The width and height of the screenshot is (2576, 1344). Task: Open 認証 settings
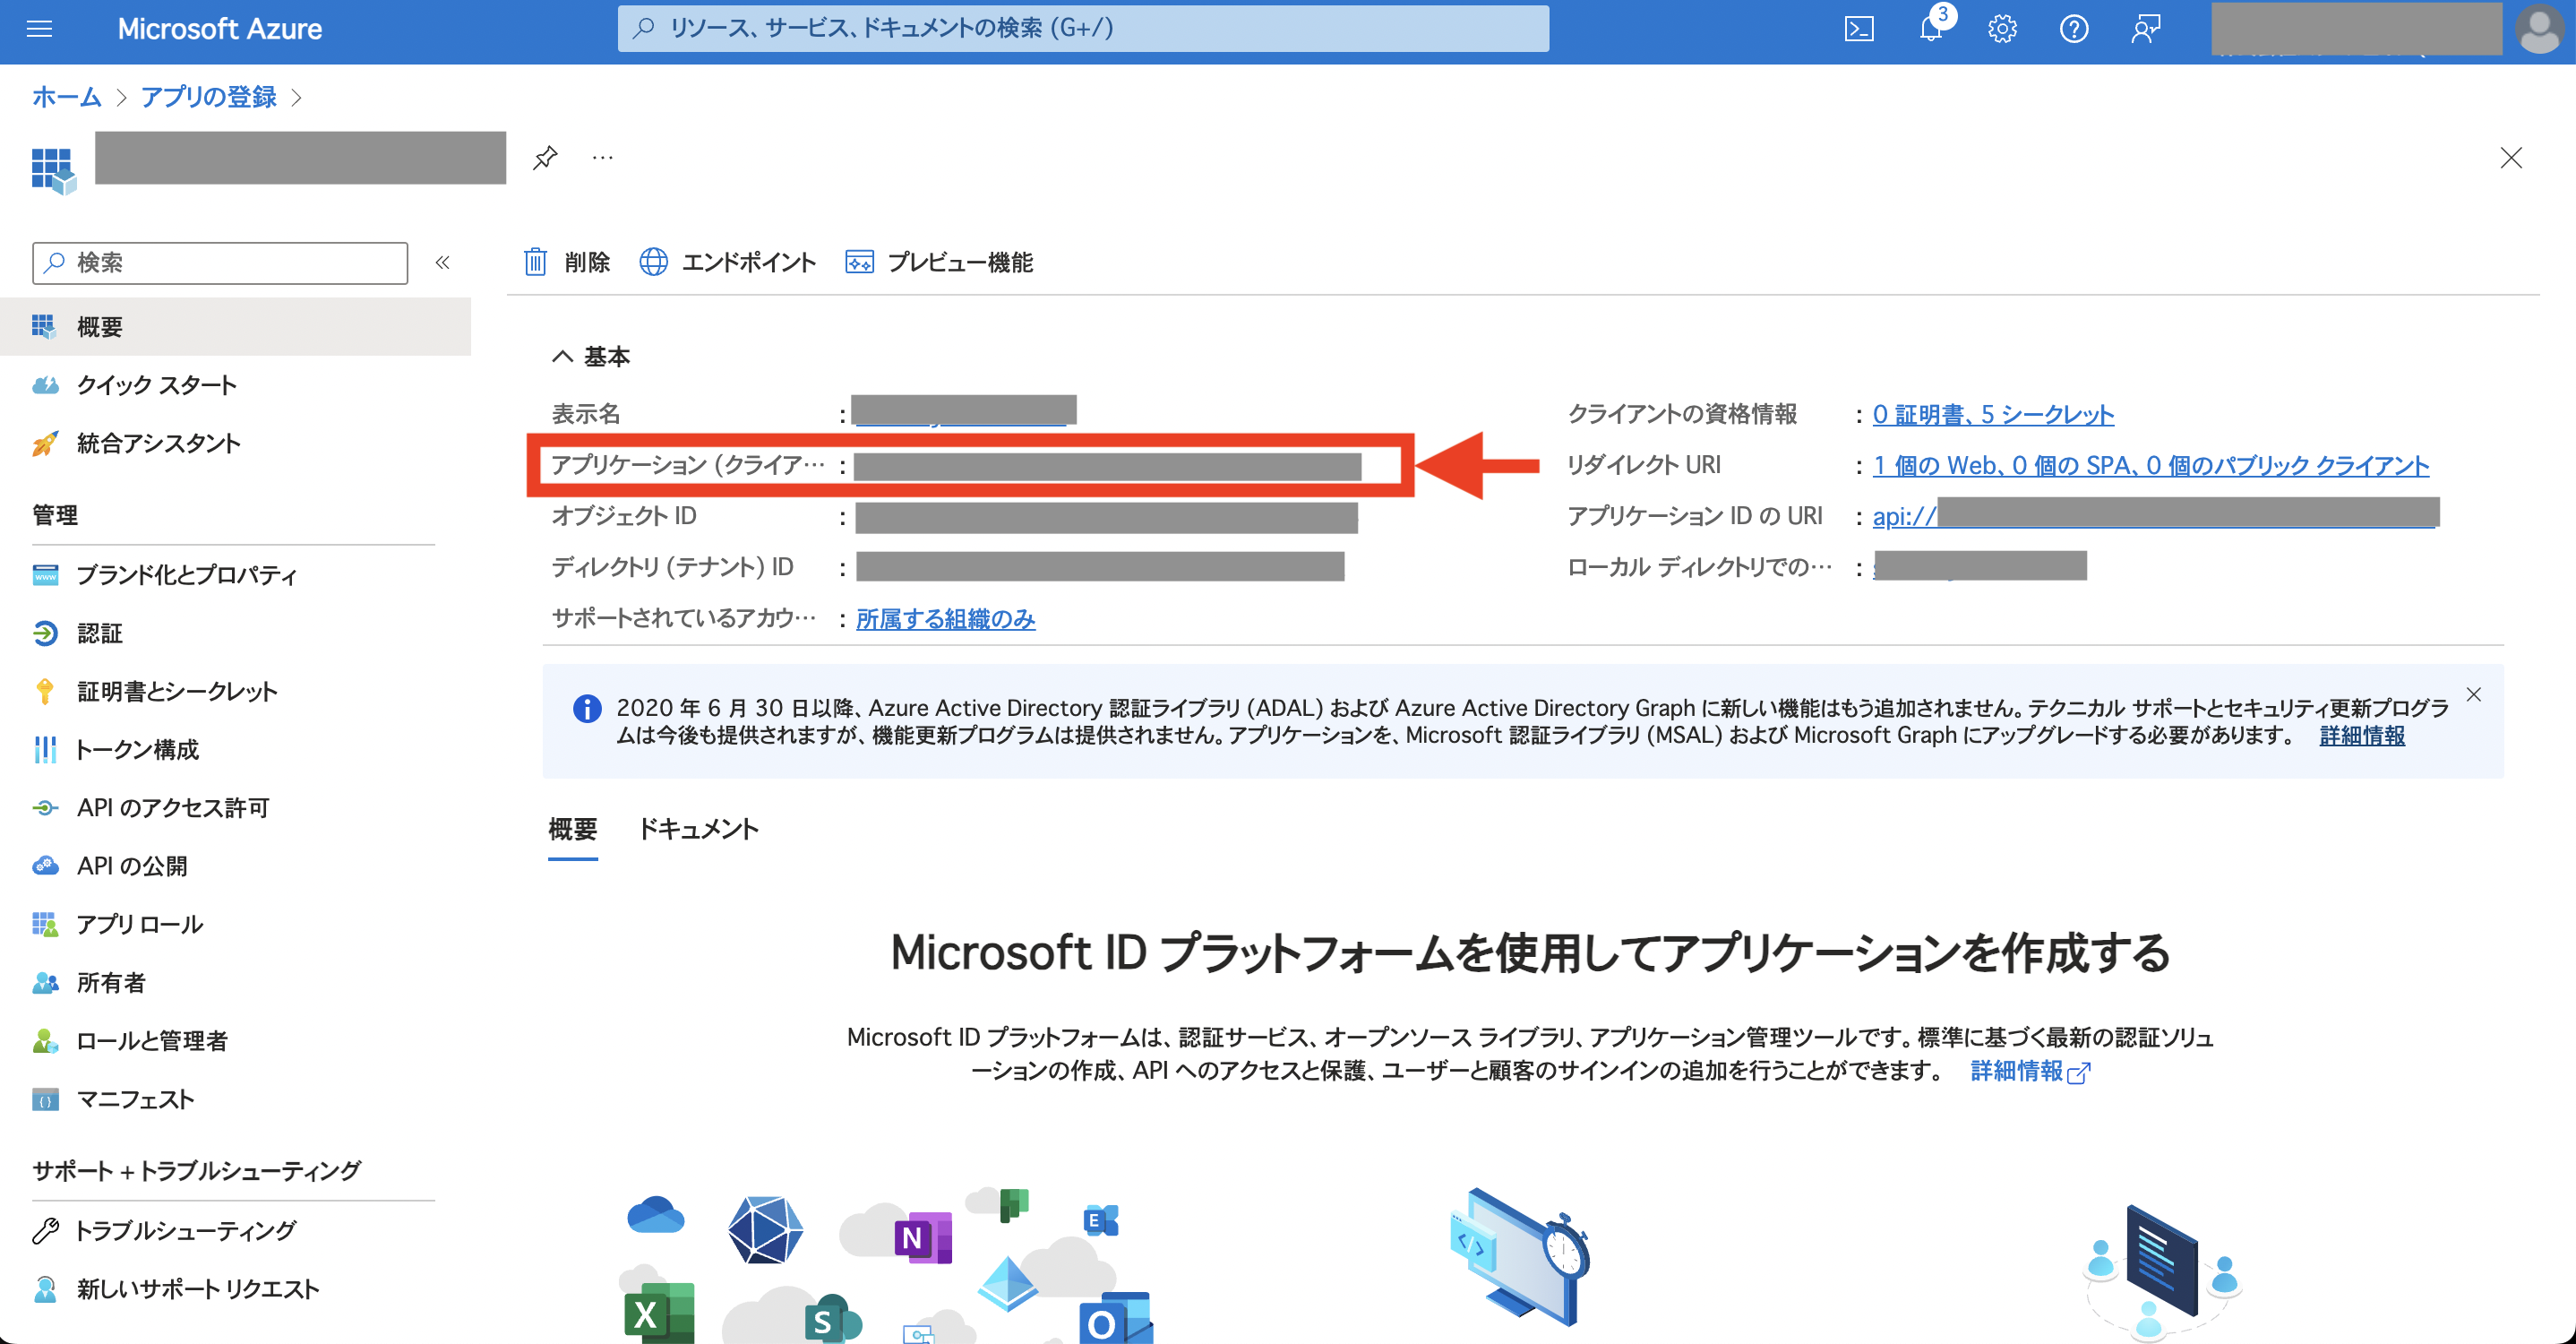[x=99, y=633]
